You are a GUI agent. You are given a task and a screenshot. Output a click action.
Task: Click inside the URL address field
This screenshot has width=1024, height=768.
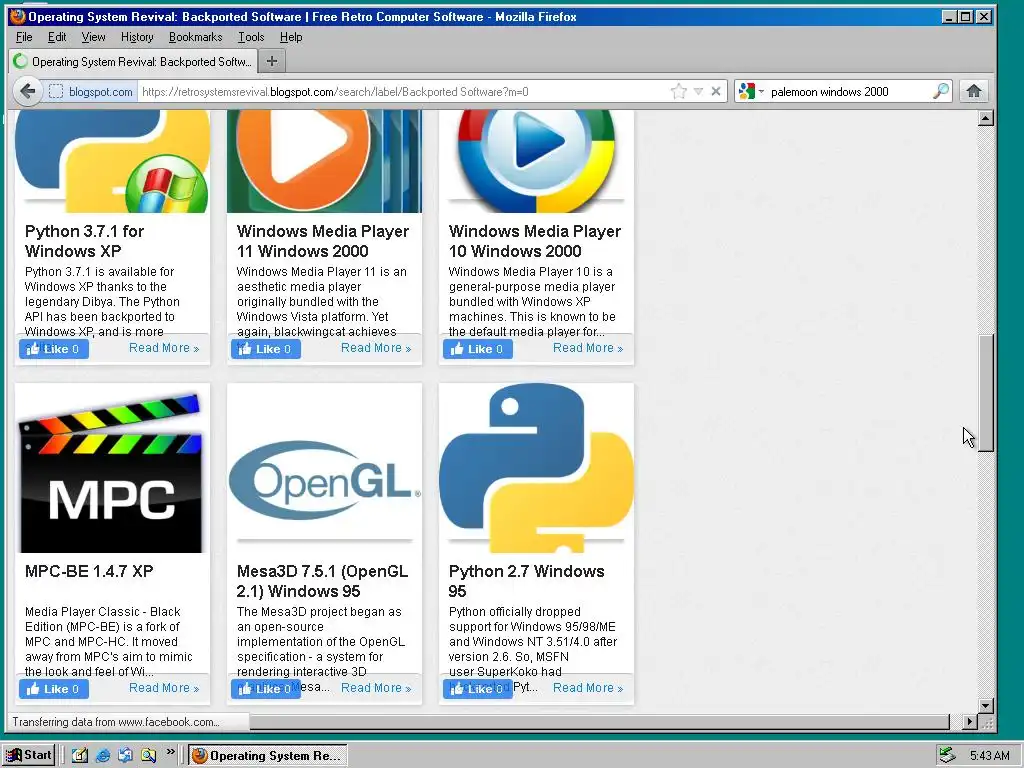click(x=402, y=91)
